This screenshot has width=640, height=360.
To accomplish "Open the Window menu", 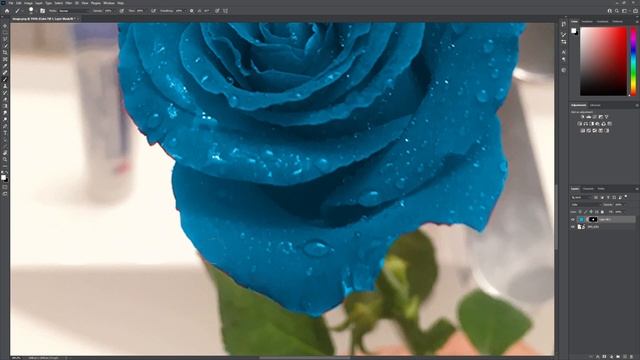I will click(109, 3).
